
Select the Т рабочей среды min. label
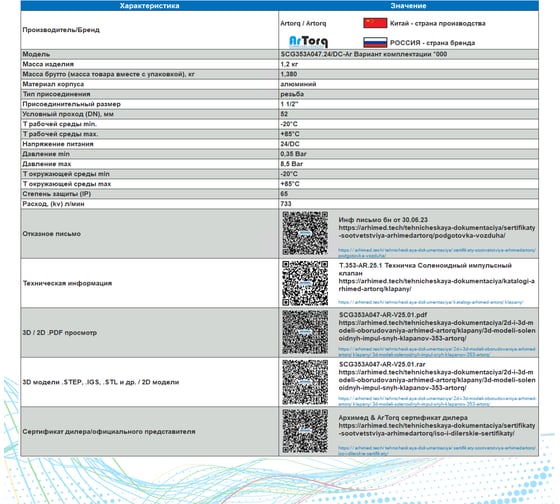(59, 124)
